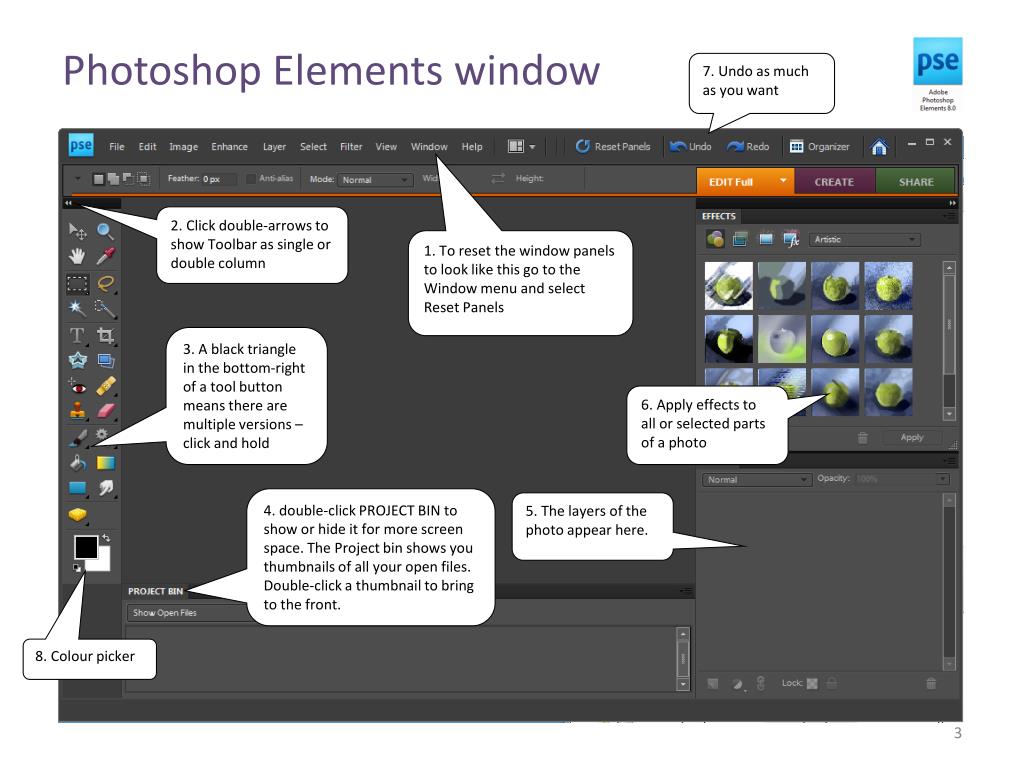
Task: Expand the EDIT Full mode dropdown arrow
Action: click(782, 180)
